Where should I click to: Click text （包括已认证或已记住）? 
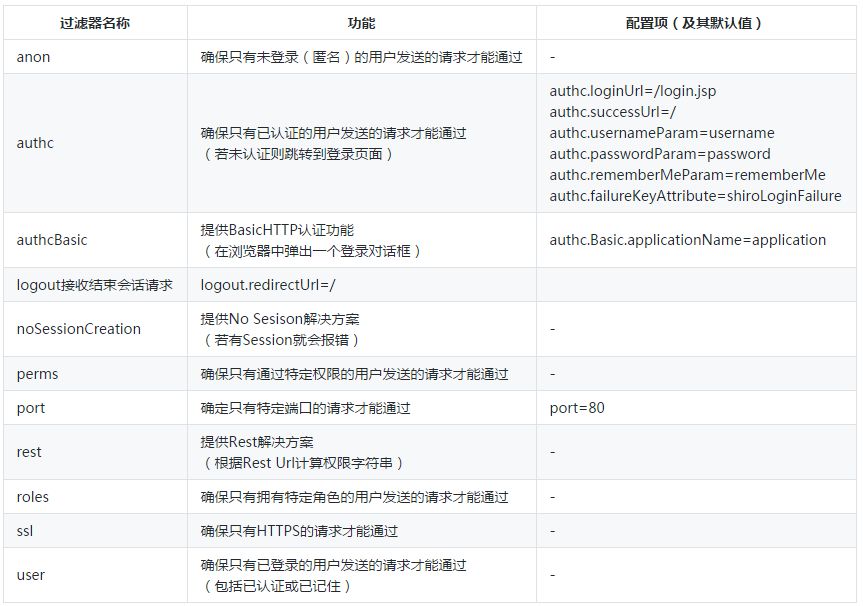tap(277, 586)
